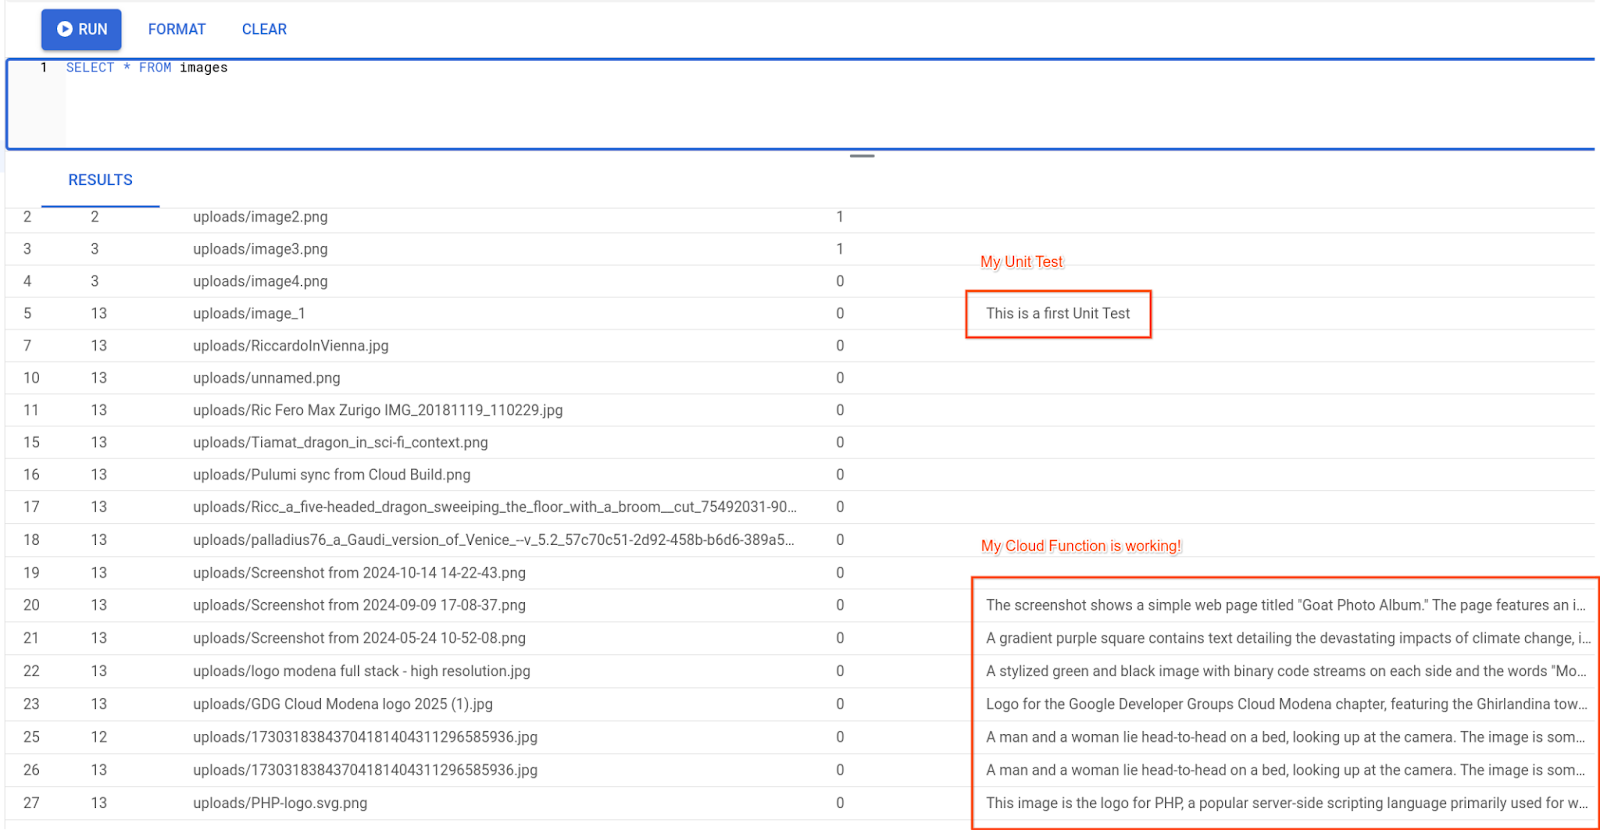Click the uploads/Tiamat_dragon_in_sci-fi_context.png cell

coord(340,442)
